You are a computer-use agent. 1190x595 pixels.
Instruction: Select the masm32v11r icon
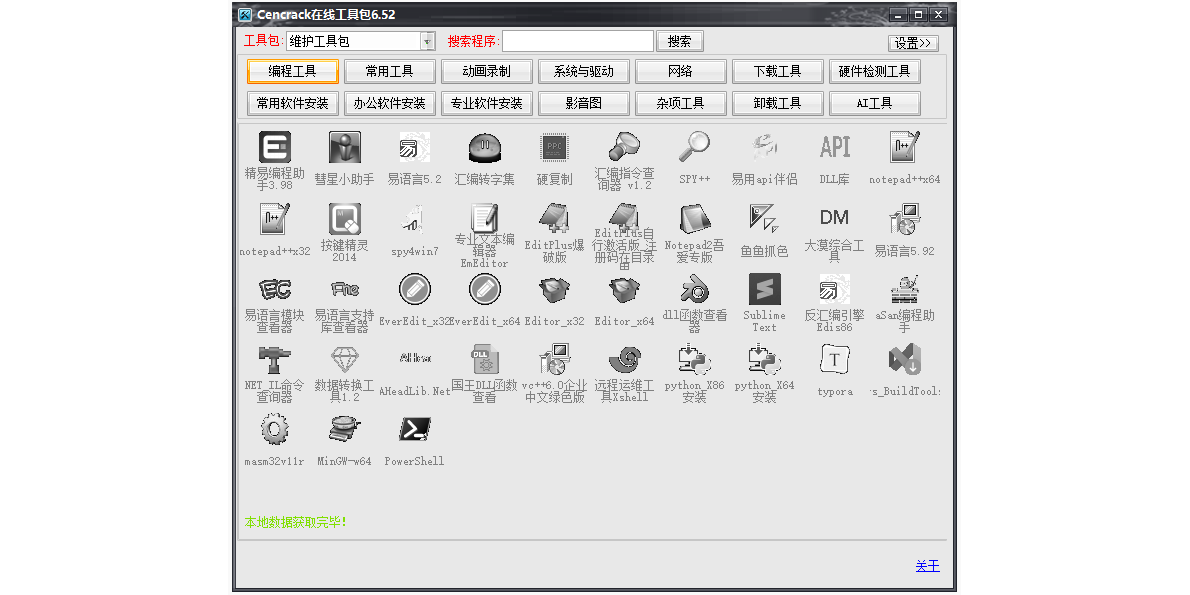click(x=274, y=428)
